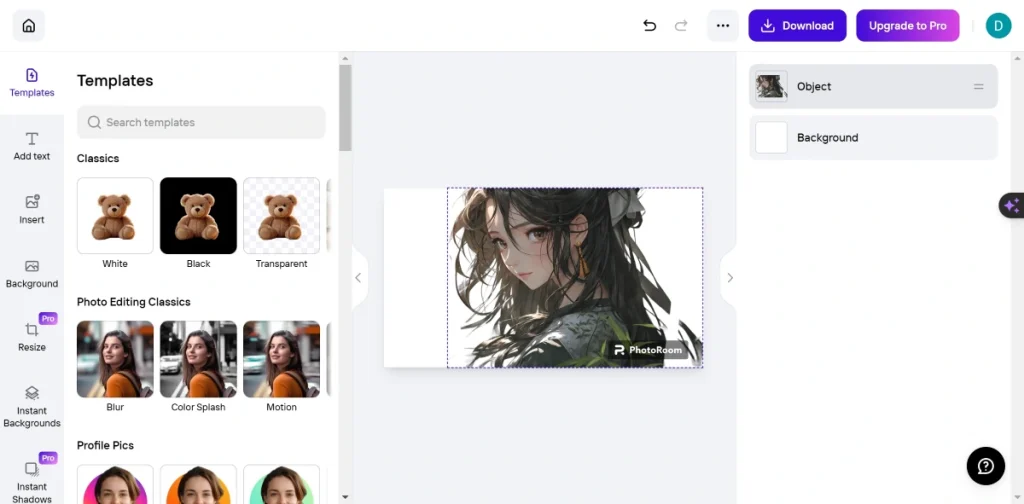Select the Object layer row
The width and height of the screenshot is (1024, 504).
click(x=873, y=86)
